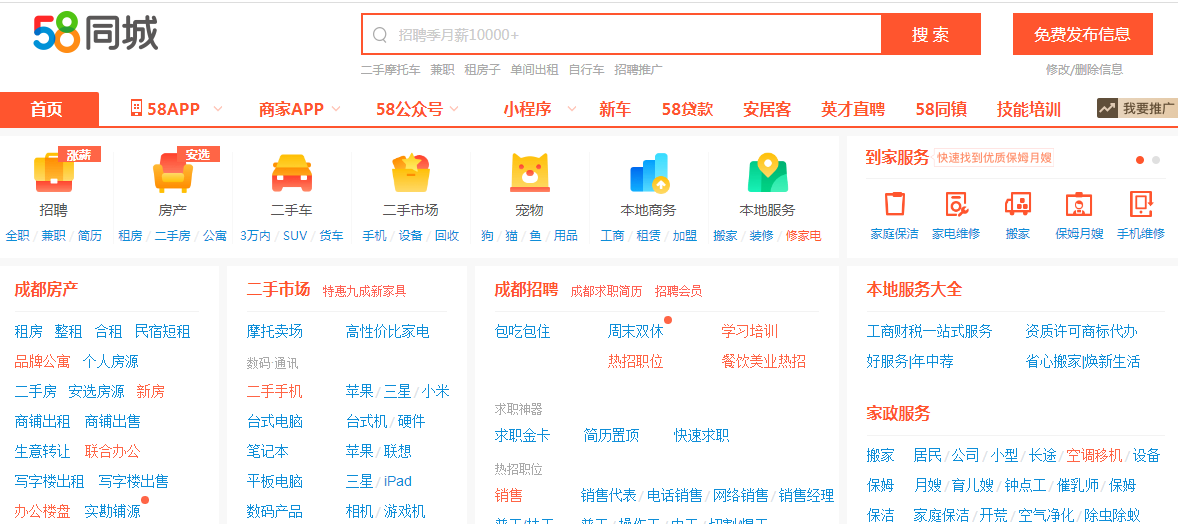
Task: Select the 保姆月嫂 service icon
Action: [x=1079, y=204]
